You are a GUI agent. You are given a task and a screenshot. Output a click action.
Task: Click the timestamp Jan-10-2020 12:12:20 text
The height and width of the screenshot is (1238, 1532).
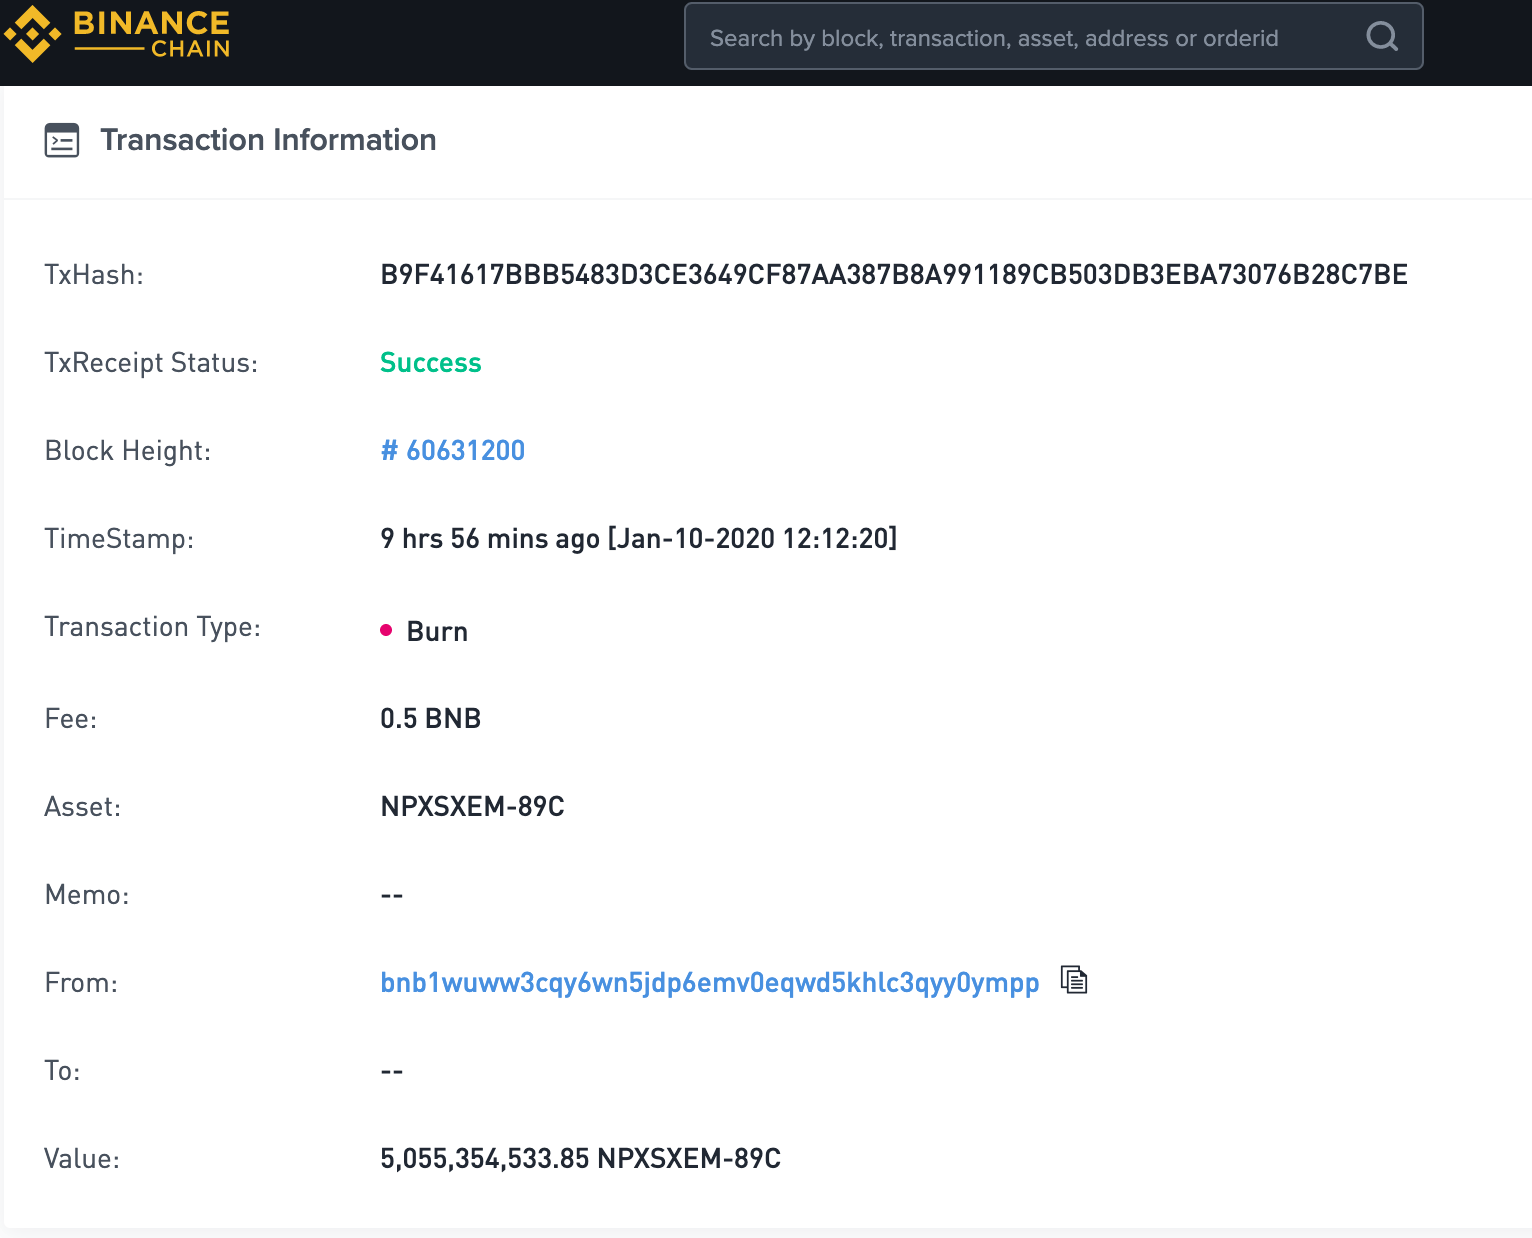coord(752,539)
